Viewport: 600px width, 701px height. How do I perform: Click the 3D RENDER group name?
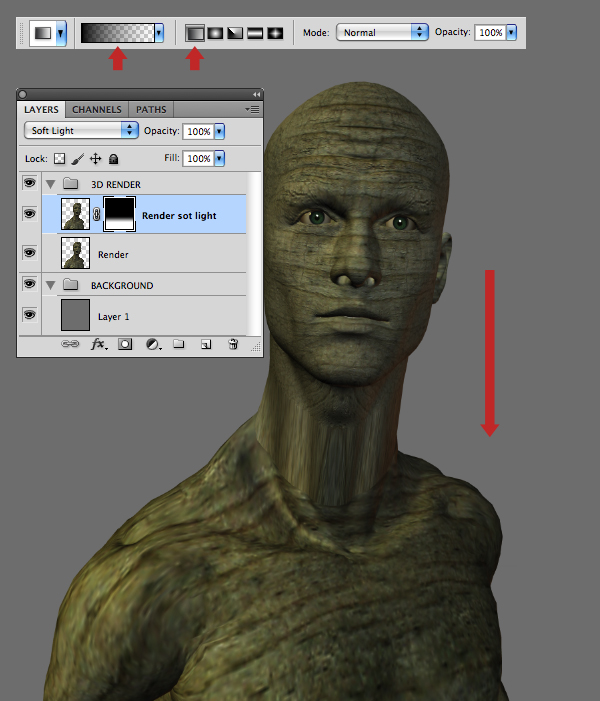(116, 185)
